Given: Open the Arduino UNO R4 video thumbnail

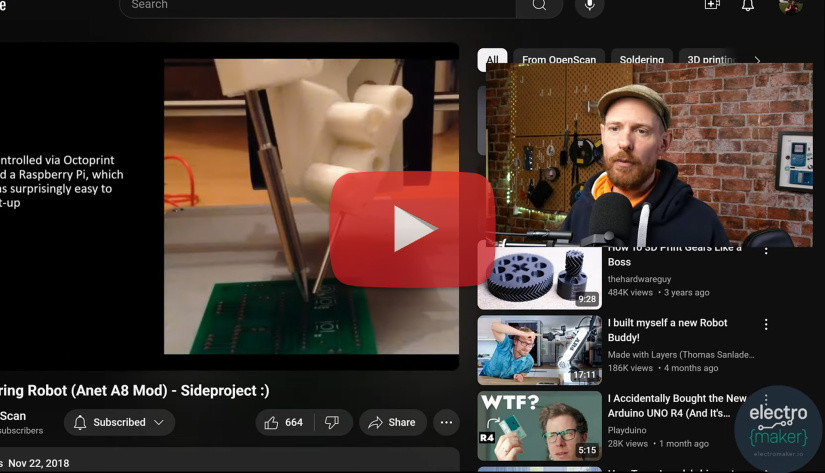Looking at the screenshot, I should pyautogui.click(x=539, y=426).
